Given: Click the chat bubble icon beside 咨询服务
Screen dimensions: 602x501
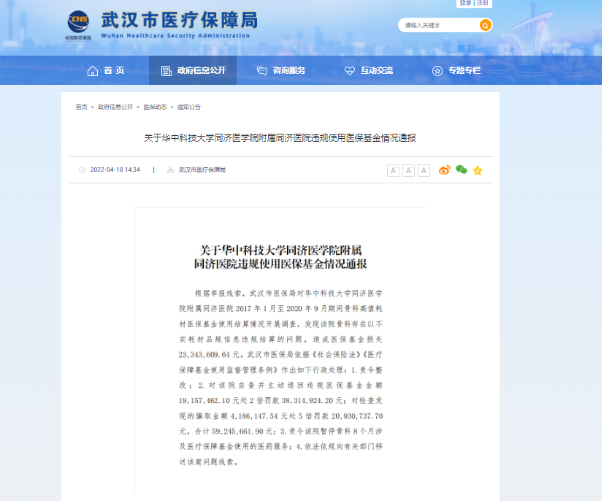Looking at the screenshot, I should tap(262, 71).
